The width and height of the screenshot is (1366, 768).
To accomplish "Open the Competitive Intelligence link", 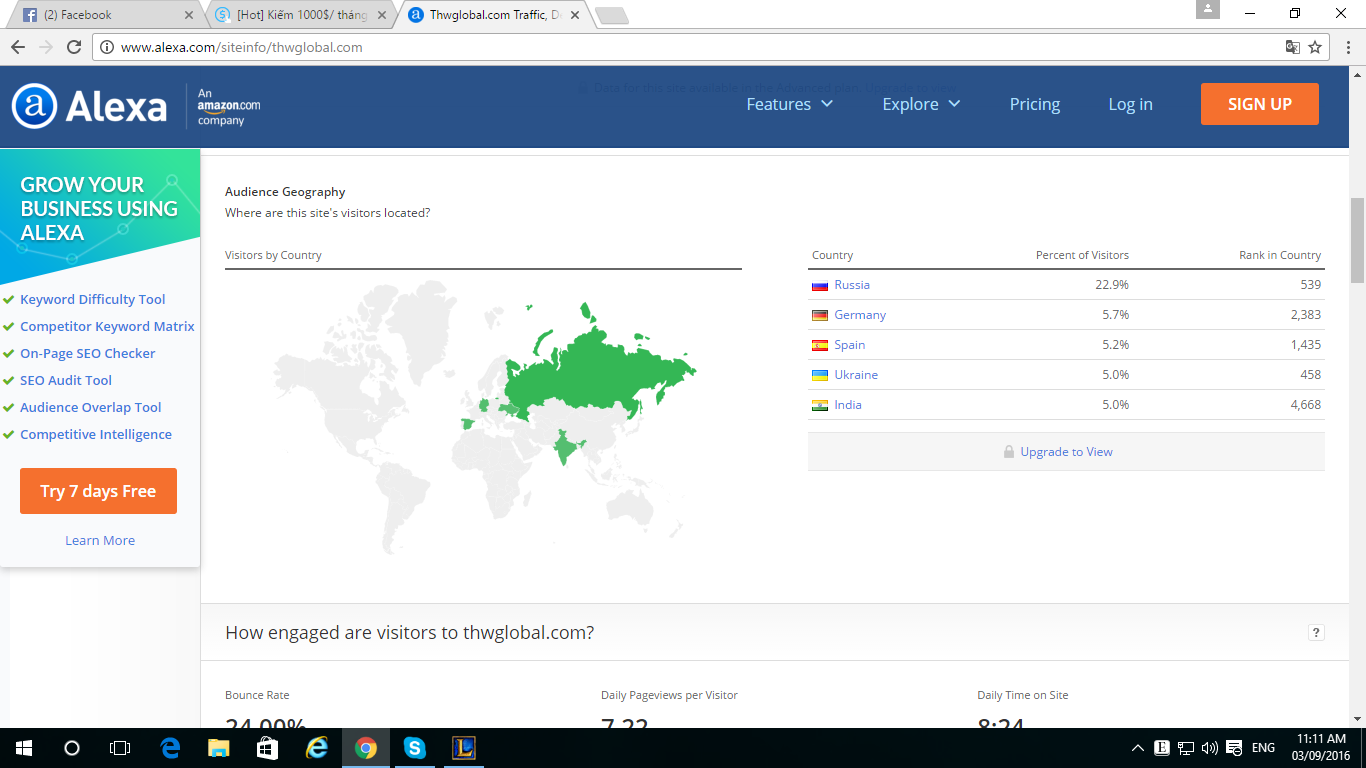I will (96, 434).
